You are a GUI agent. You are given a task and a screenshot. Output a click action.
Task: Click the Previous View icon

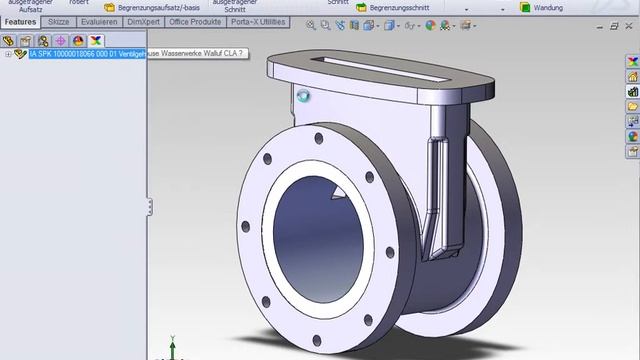[340, 25]
